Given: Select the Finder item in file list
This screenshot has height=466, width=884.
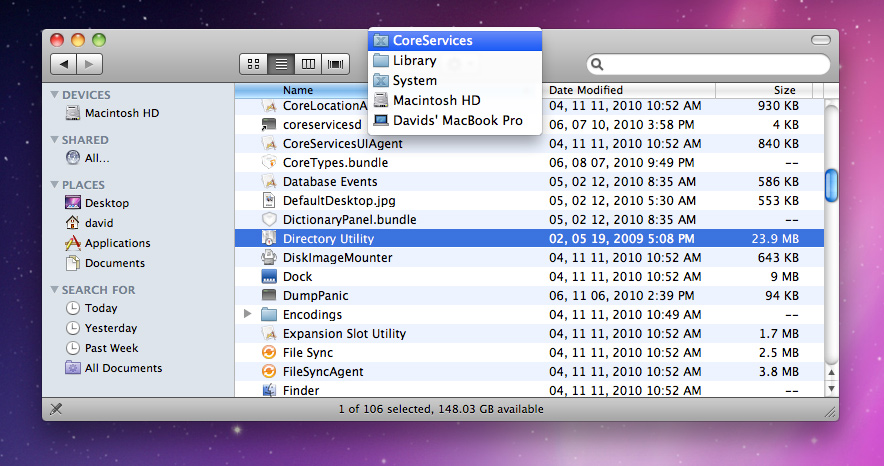Looking at the screenshot, I should point(300,391).
